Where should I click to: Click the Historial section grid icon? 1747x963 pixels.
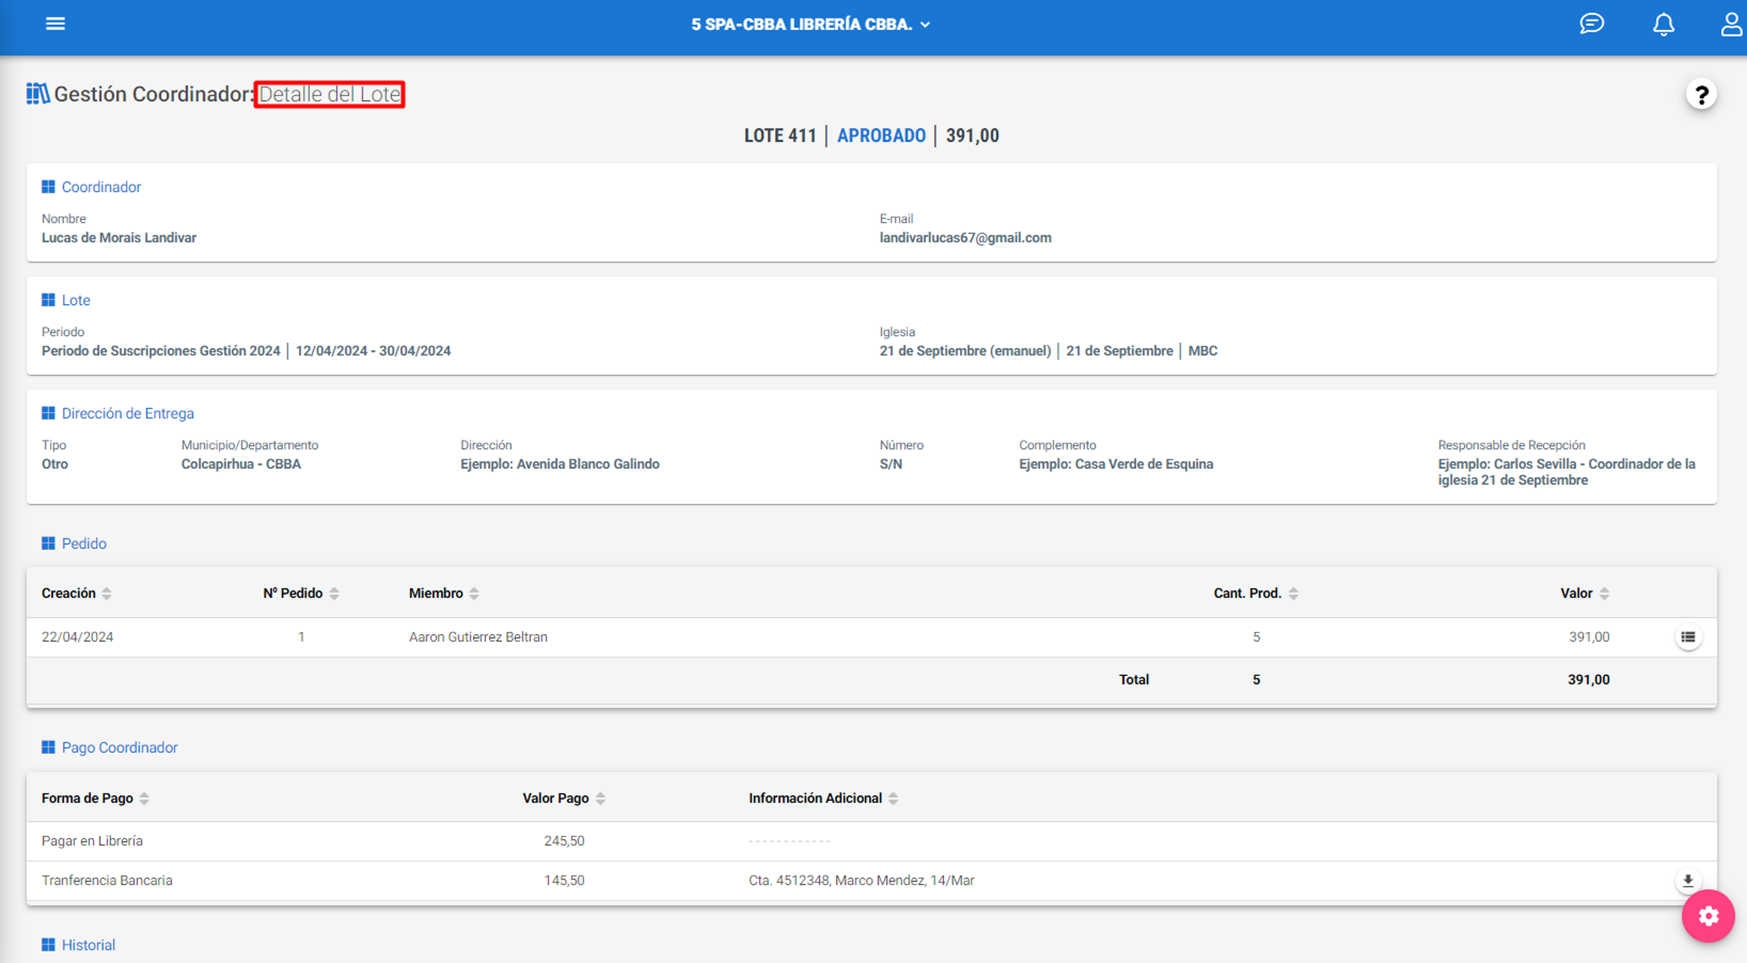48,945
